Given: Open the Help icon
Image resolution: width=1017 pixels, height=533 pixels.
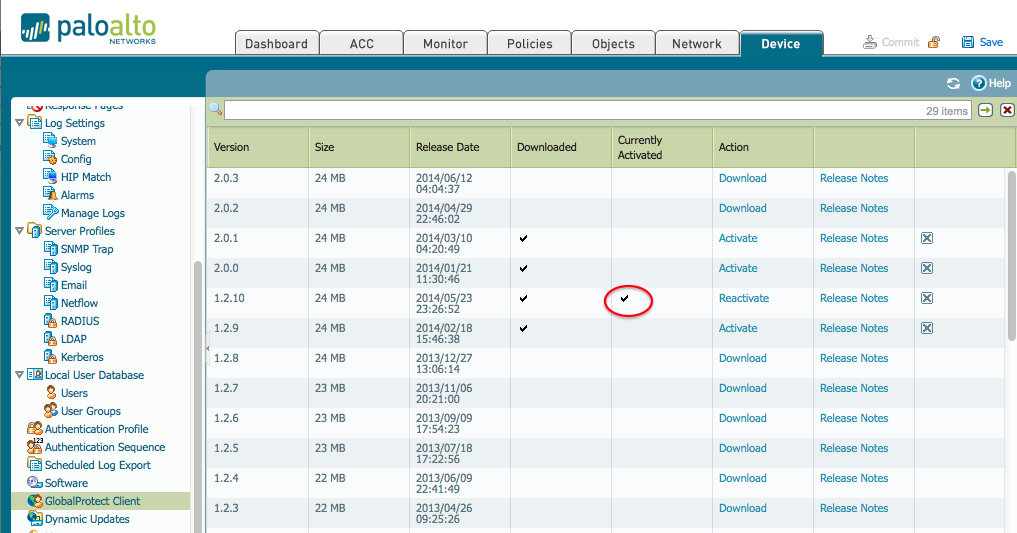Looking at the screenshot, I should [x=978, y=83].
